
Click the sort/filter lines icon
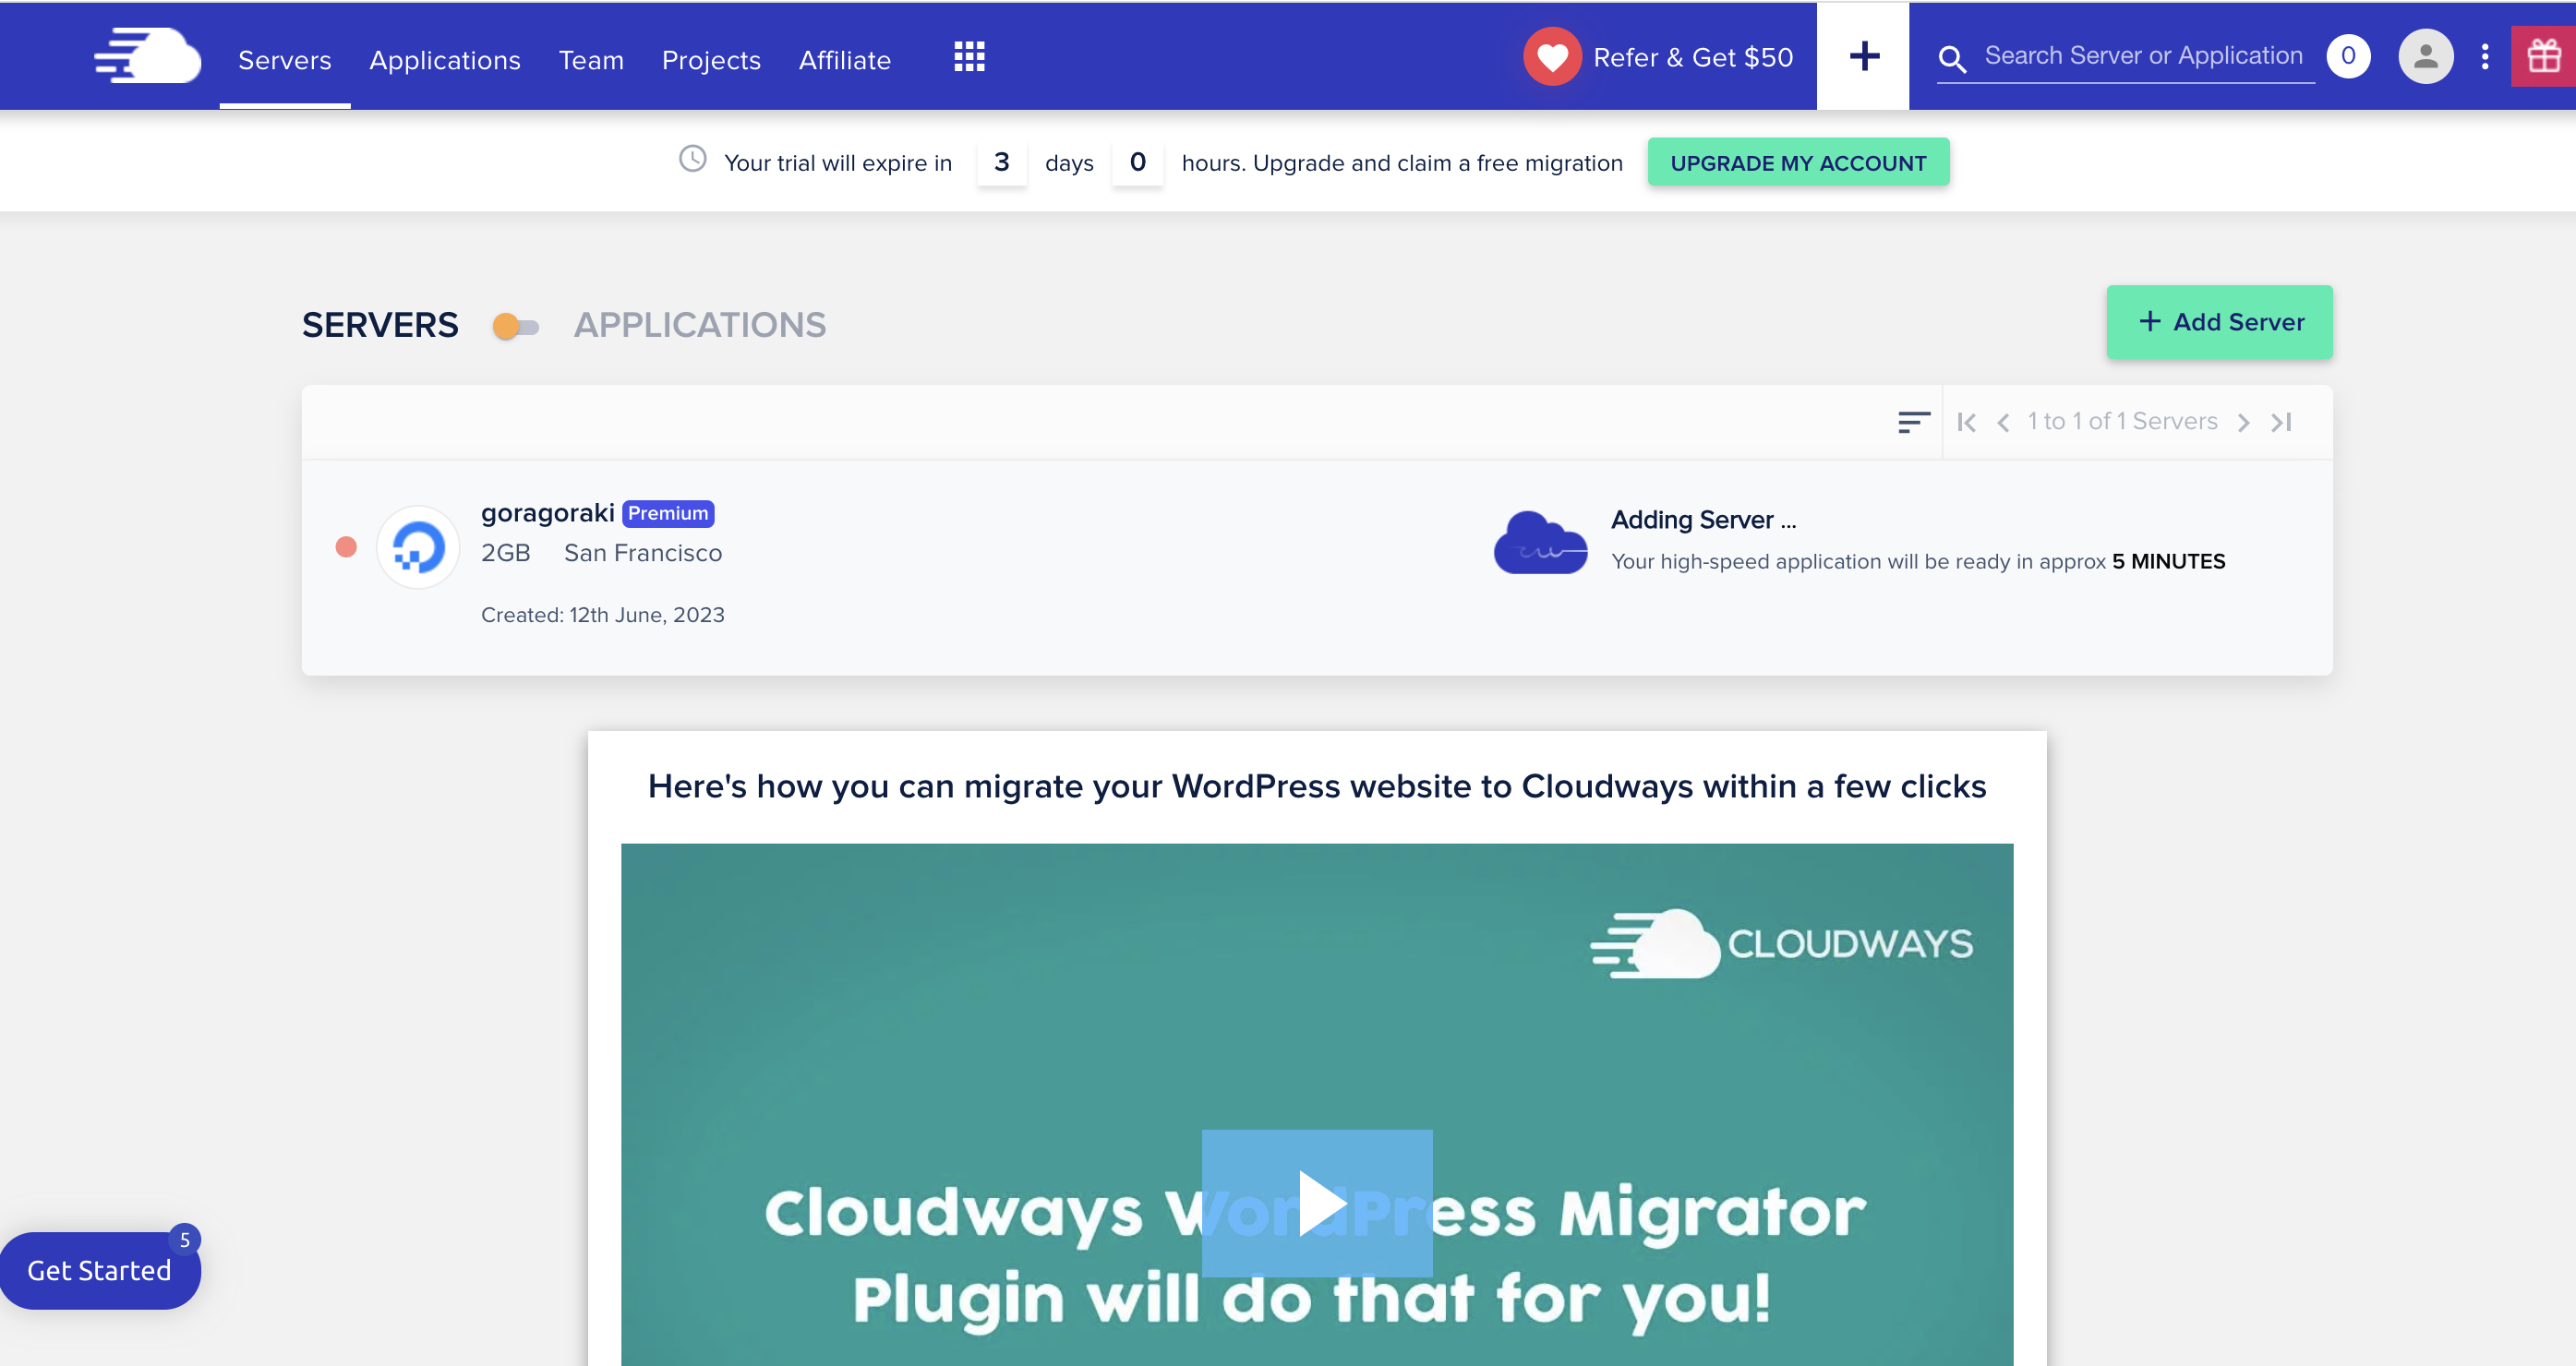pos(1913,422)
